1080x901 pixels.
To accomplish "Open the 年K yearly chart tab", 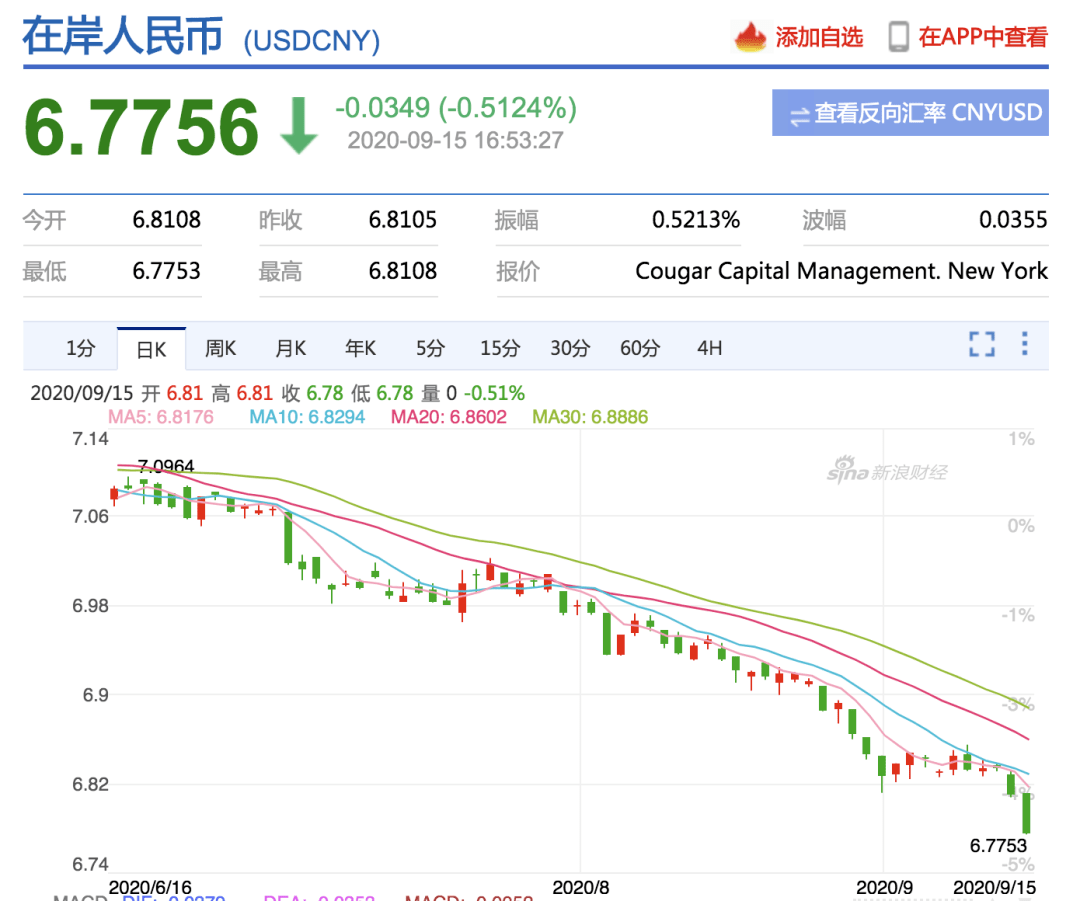I will point(360,349).
